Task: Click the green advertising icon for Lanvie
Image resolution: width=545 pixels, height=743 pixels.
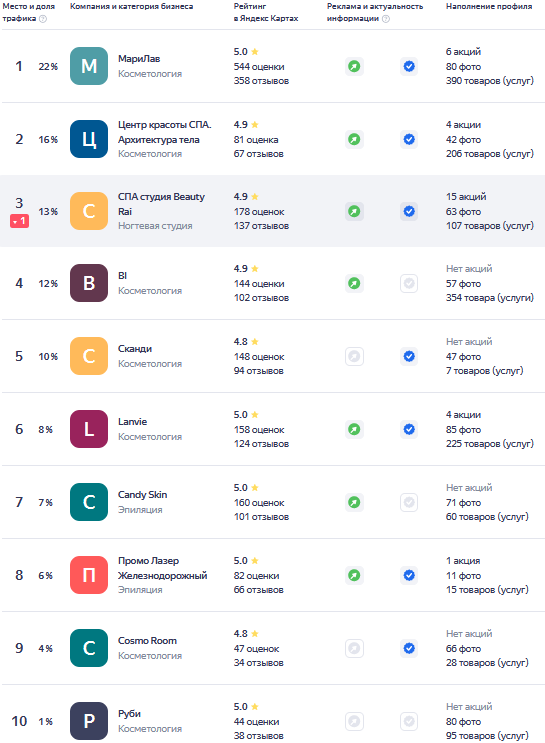Action: (x=354, y=429)
